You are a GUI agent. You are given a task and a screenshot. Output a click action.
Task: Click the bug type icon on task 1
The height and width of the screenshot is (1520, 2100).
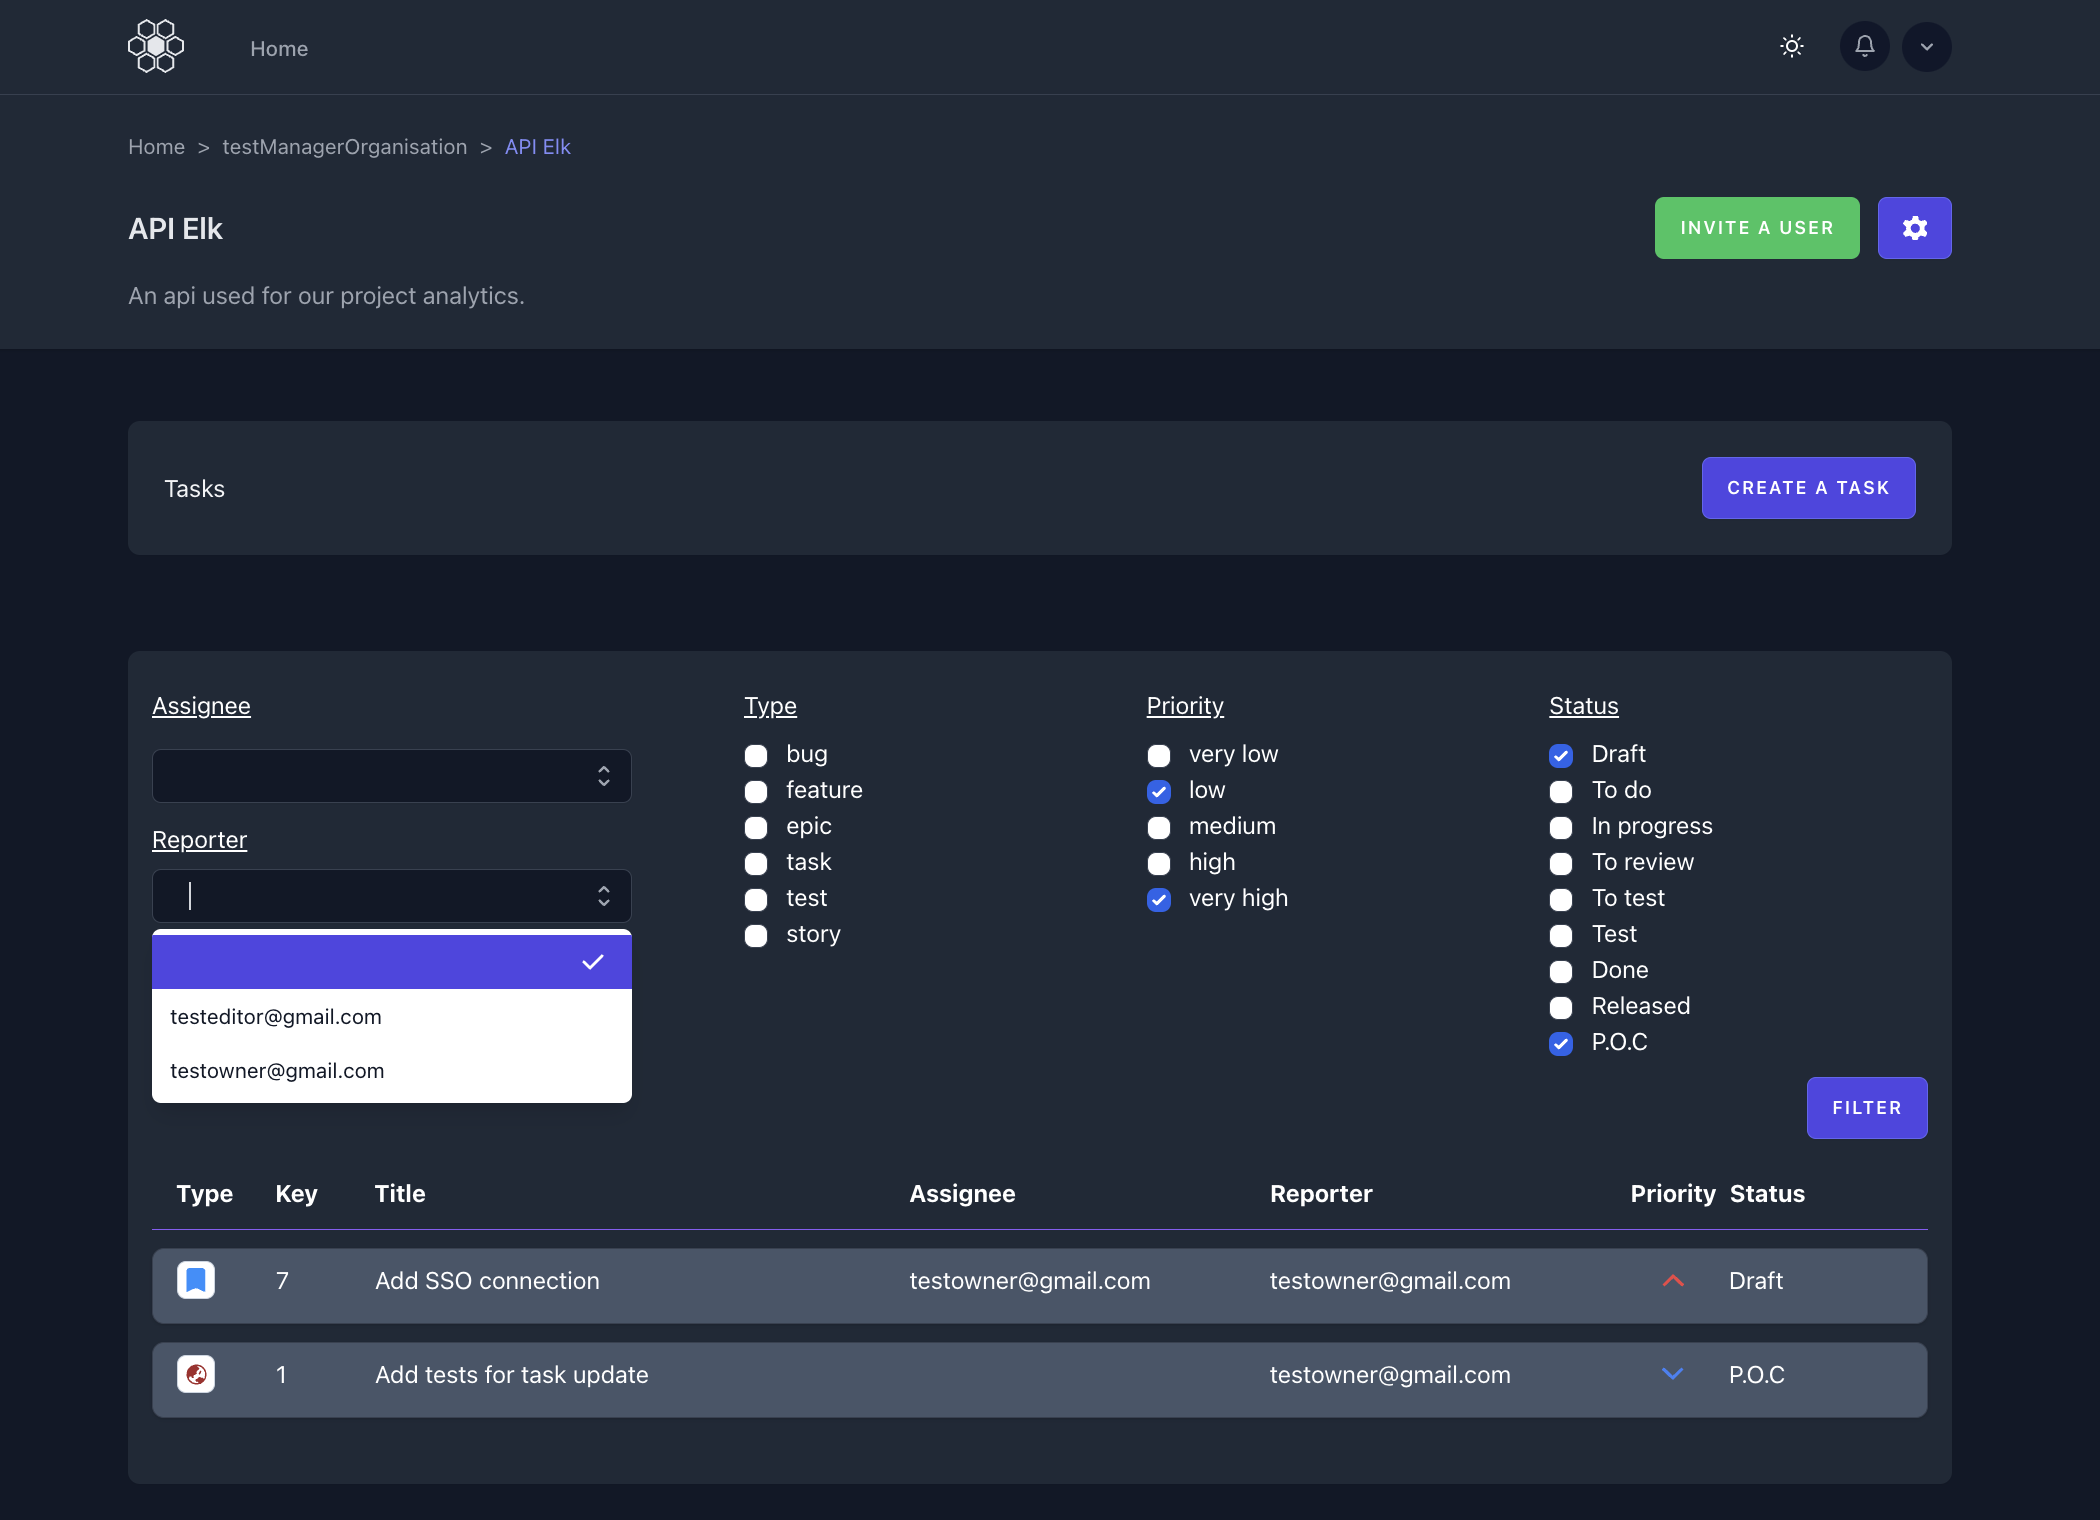click(x=196, y=1374)
